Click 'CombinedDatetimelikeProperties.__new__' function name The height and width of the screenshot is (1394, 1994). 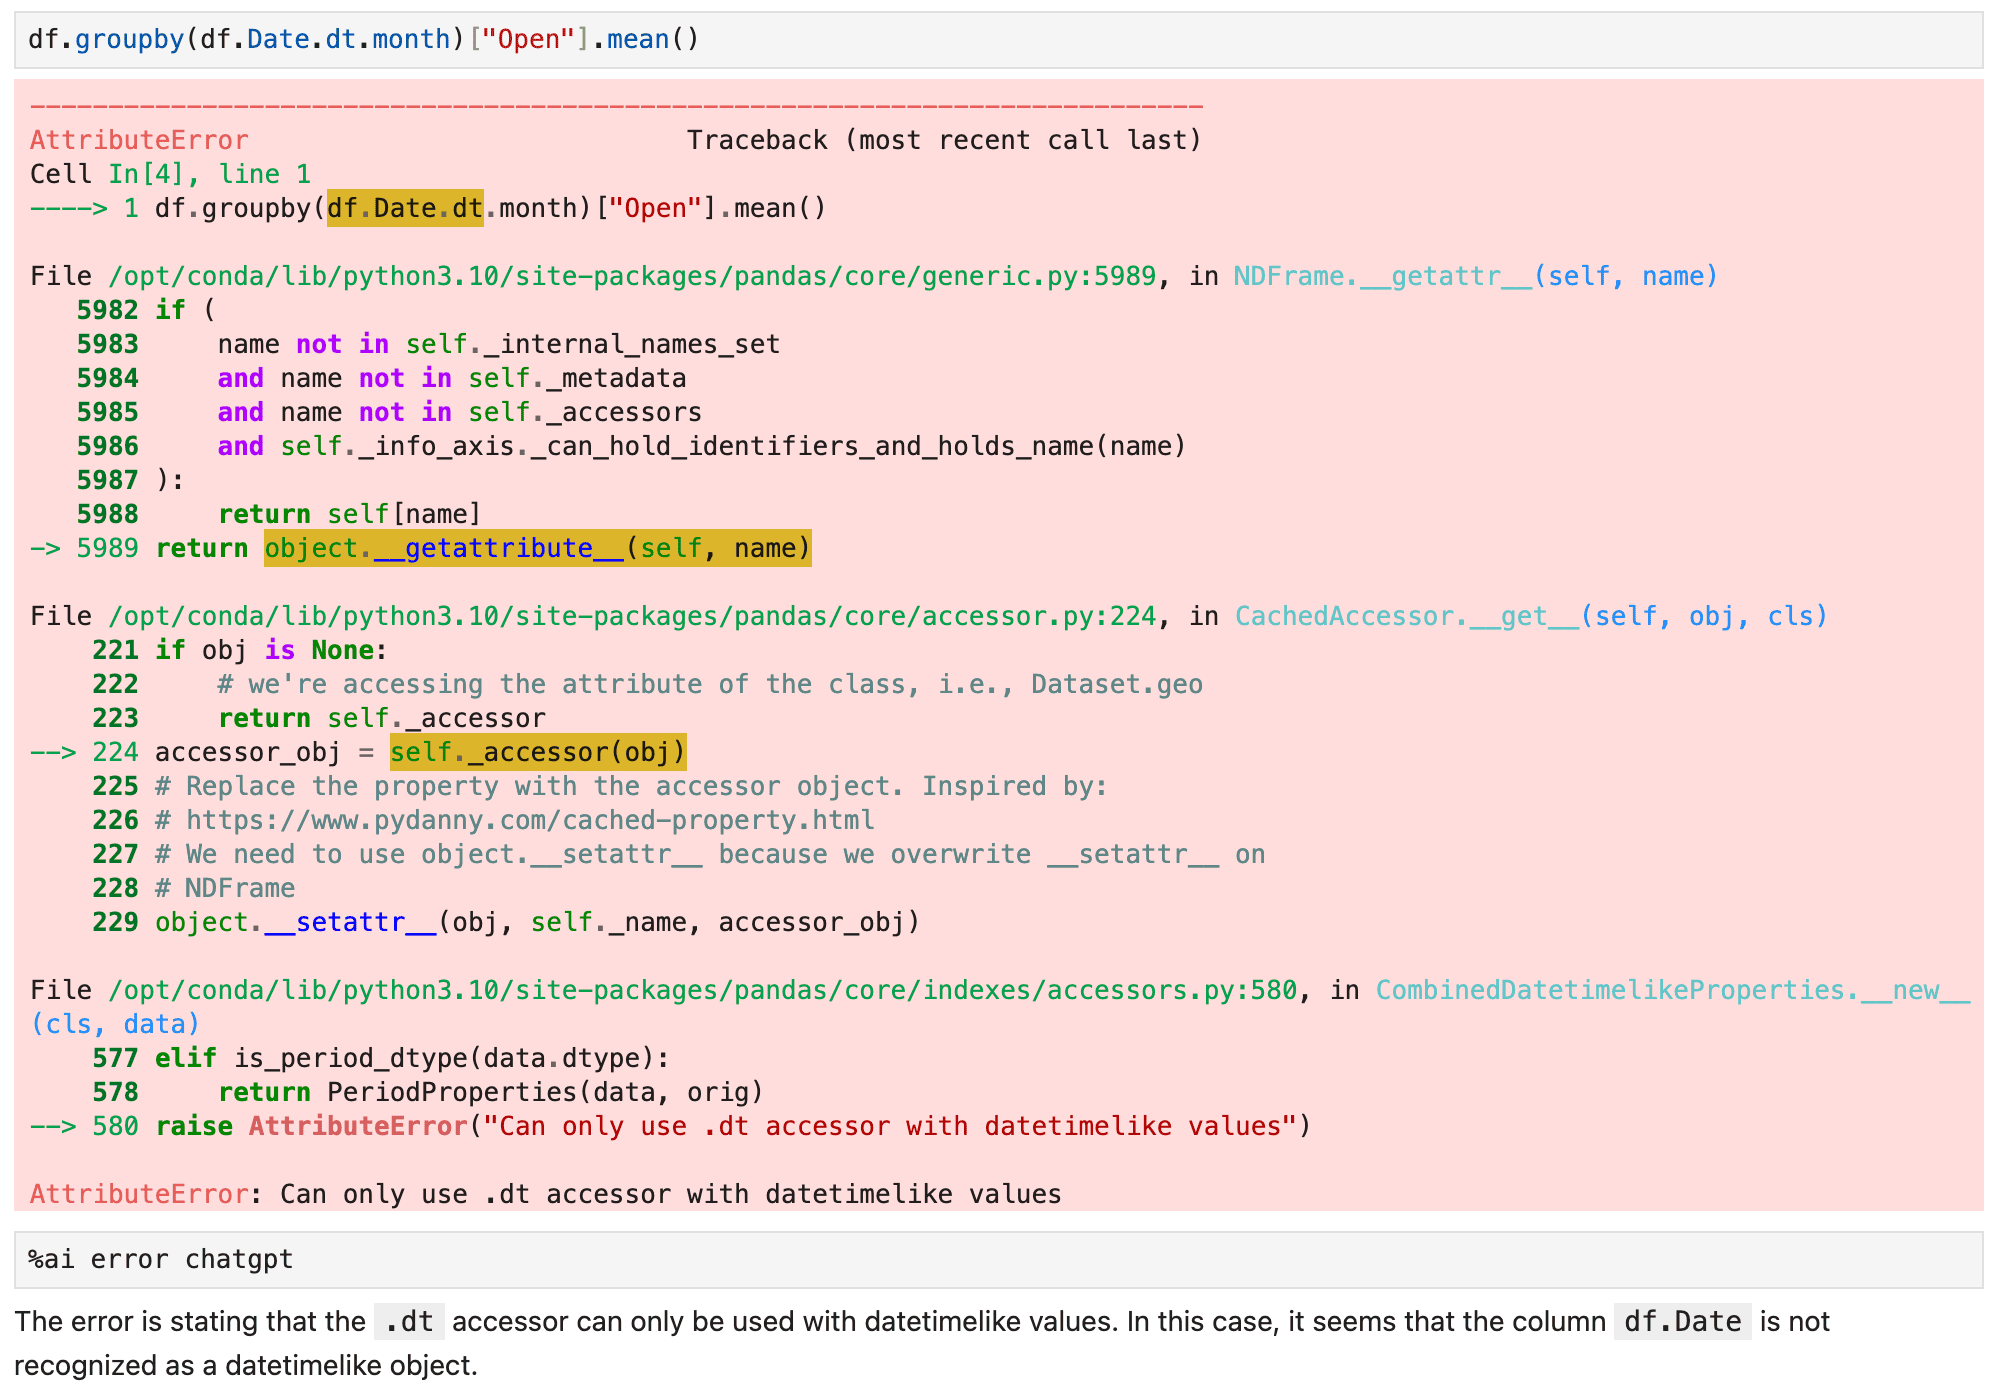pos(1673,990)
